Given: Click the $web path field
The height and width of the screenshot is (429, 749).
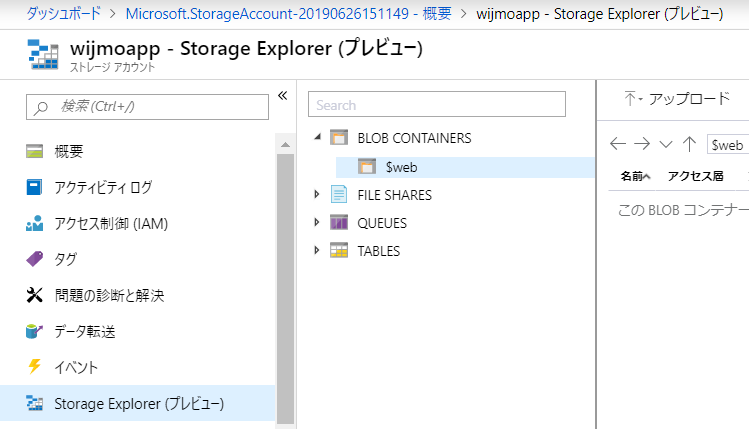Looking at the screenshot, I should click(728, 144).
